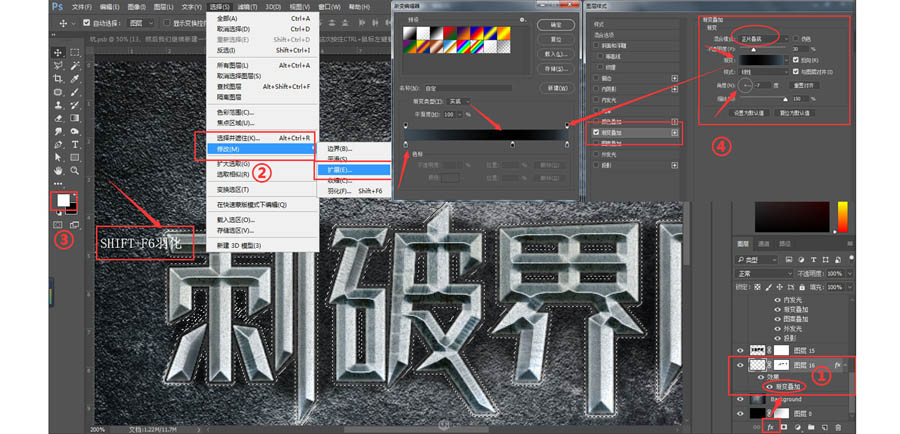Viewport: 900px width, 434px height.
Task: Select the Move tool in the toolbox
Action: click(58, 52)
